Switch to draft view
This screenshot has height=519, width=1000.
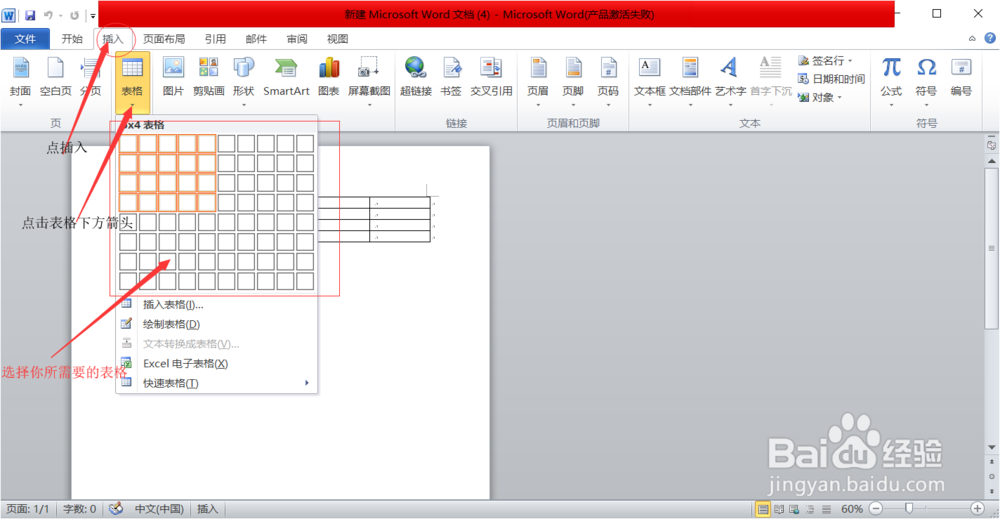coord(826,509)
